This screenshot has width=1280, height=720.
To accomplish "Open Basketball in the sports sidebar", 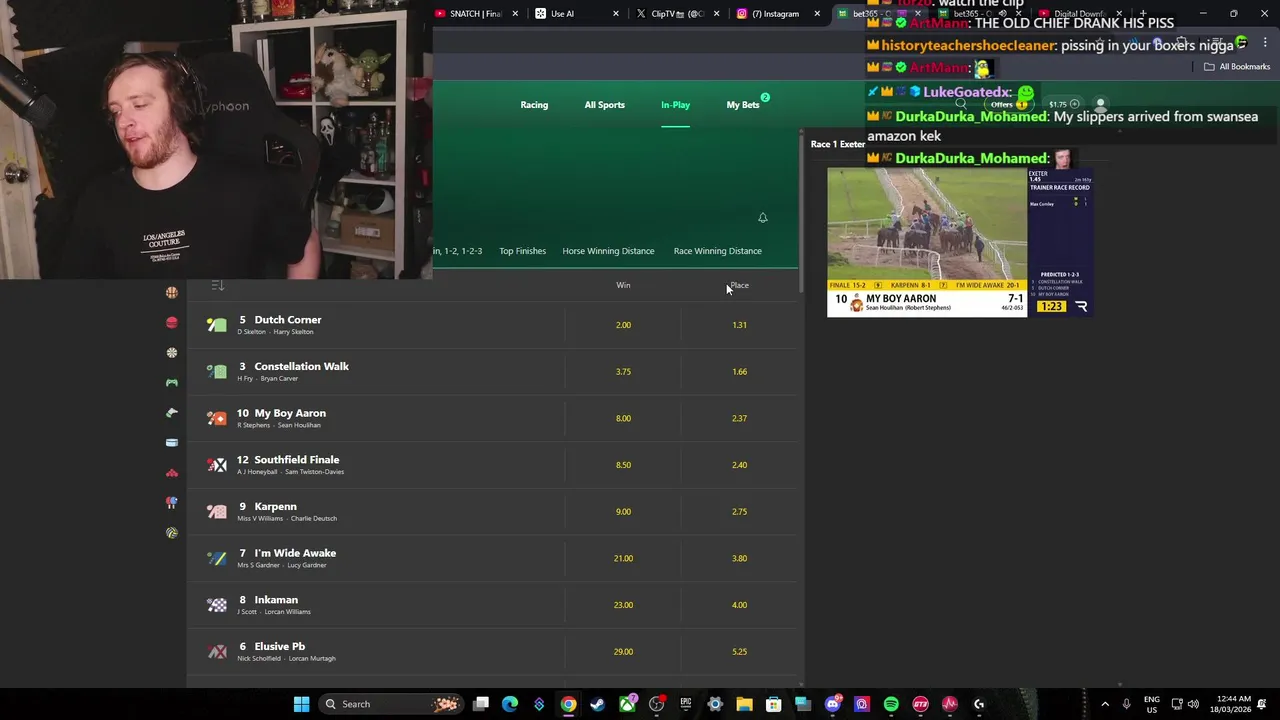I will [x=172, y=292].
